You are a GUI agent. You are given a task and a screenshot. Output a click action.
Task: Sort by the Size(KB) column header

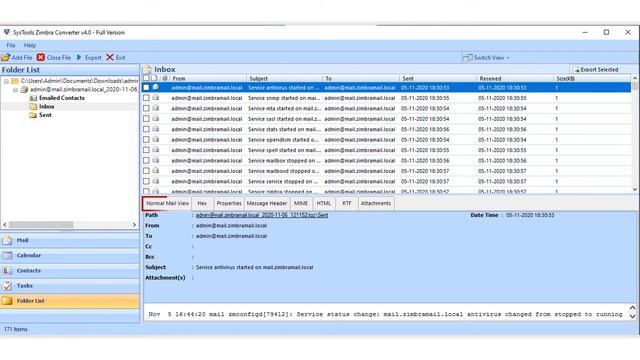[x=592, y=78]
